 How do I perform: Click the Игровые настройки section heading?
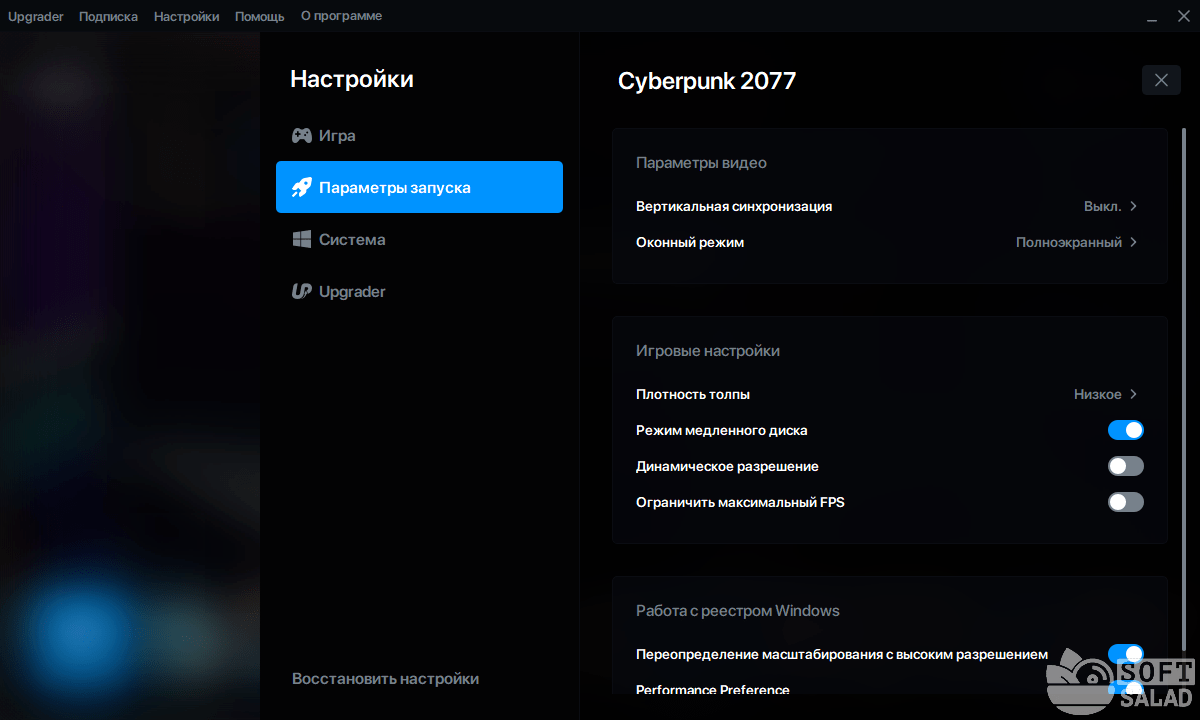click(708, 350)
